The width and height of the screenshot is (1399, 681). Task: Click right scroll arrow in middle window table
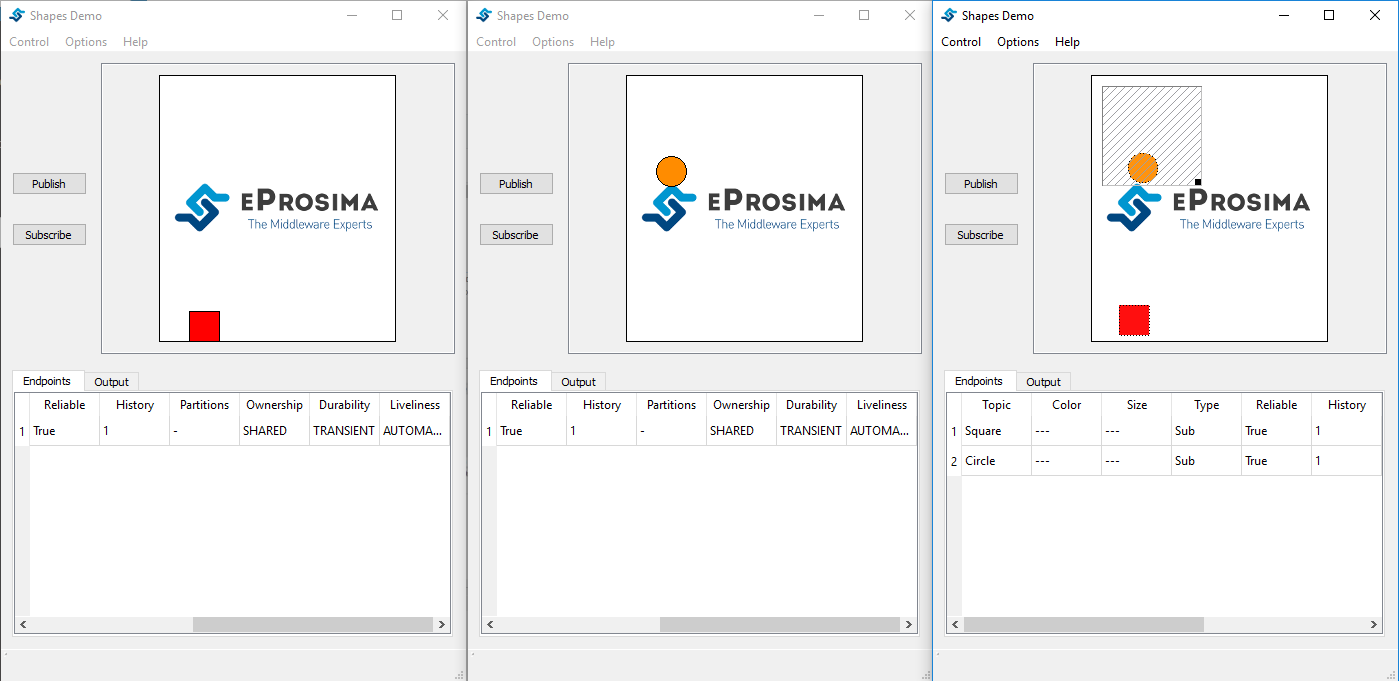pos(908,624)
